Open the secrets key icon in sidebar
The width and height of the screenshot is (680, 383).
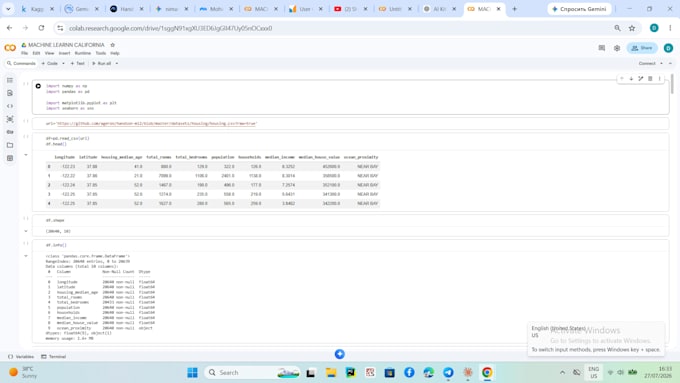(x=10, y=132)
